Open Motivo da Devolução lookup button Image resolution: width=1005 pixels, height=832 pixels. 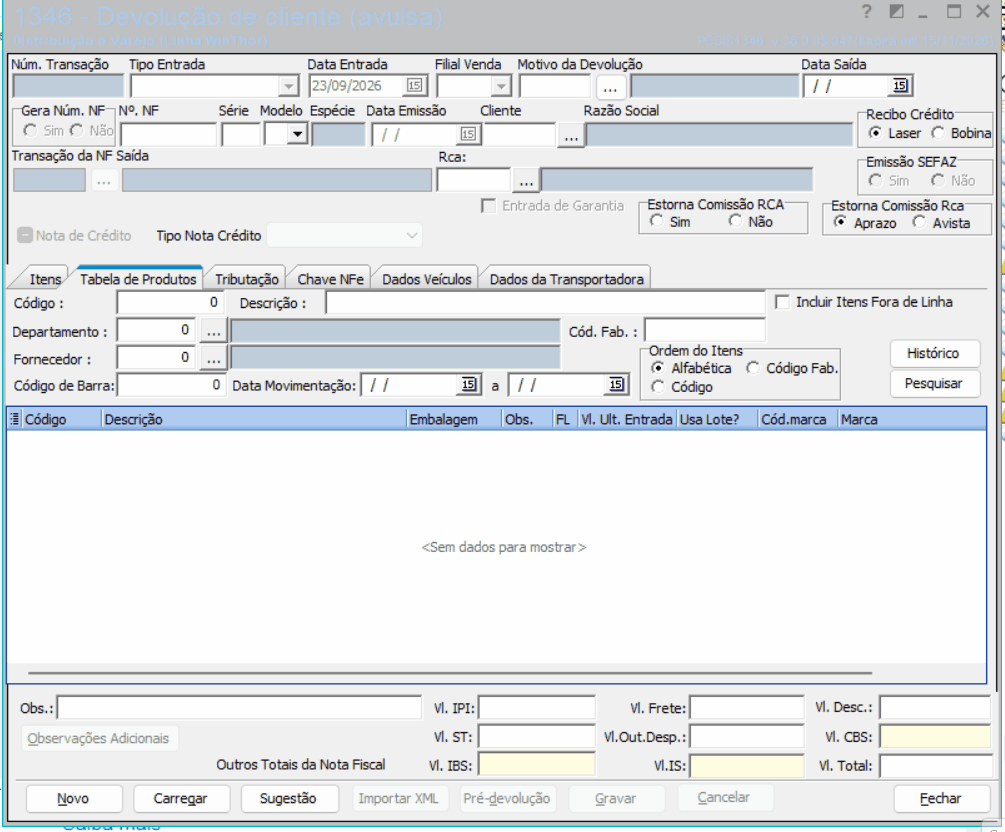point(610,87)
